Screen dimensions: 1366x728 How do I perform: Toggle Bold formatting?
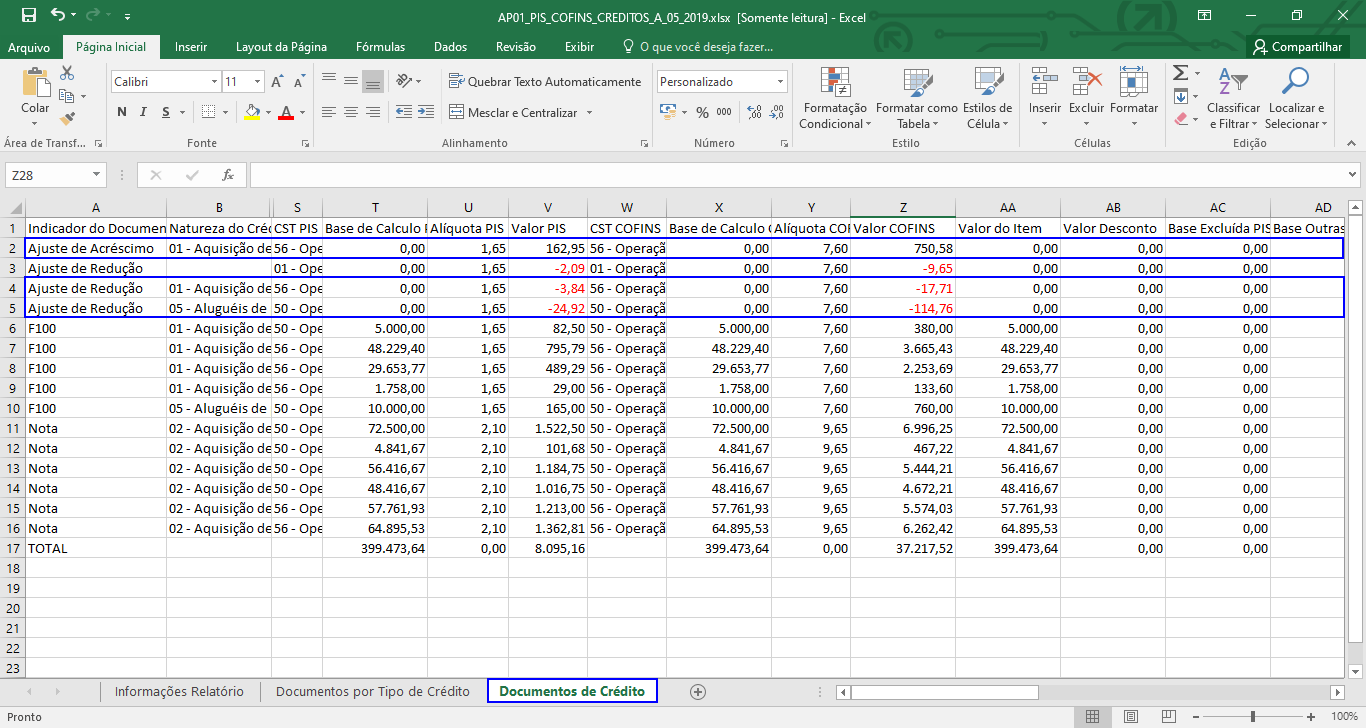click(122, 113)
